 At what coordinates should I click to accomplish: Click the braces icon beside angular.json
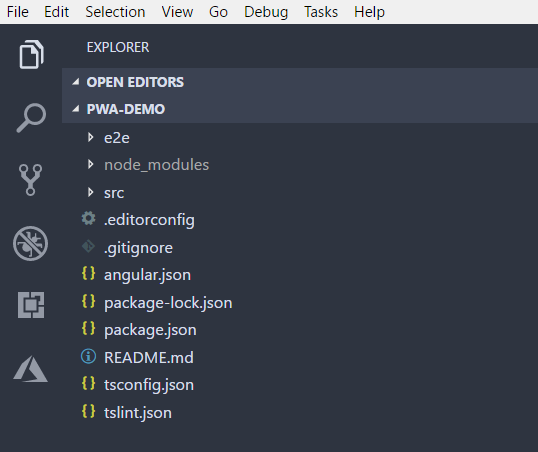89,274
